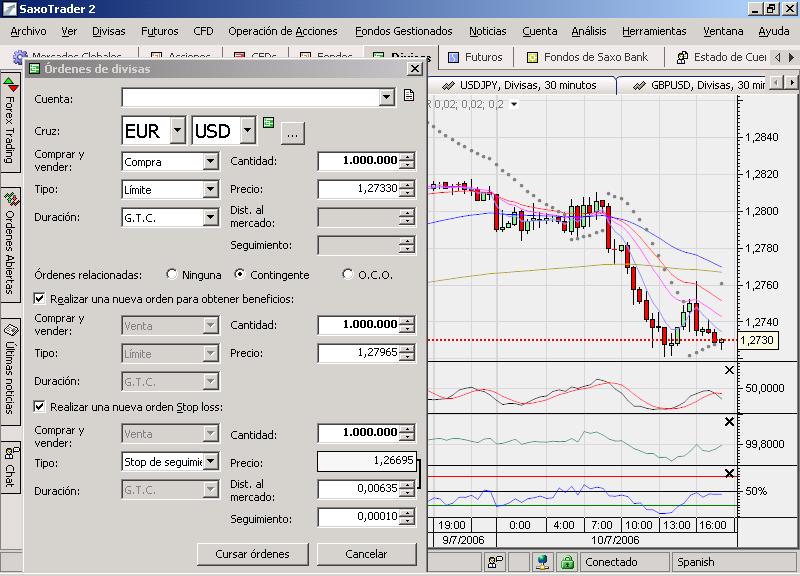Expand the Cuenta dropdown

point(386,97)
